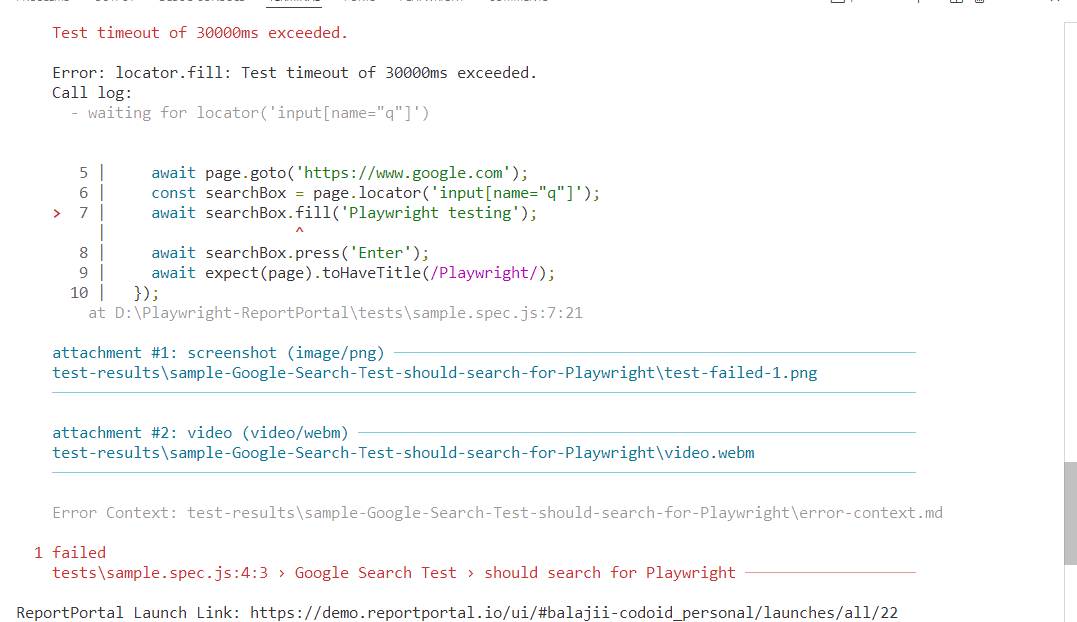The image size is (1077, 622).
Task: Open sample.spec.js:7:21 stack trace location
Action: (x=348, y=313)
